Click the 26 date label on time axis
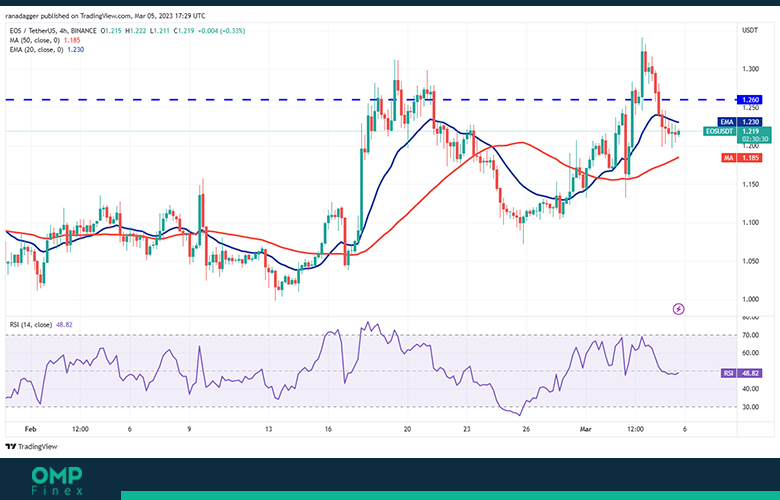 pyautogui.click(x=526, y=429)
